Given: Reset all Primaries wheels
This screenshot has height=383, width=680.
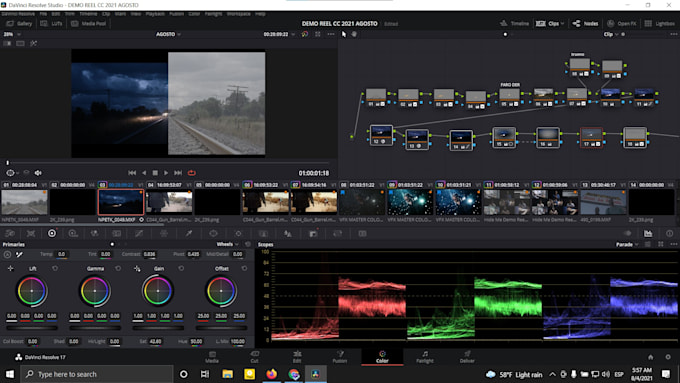Looking at the screenshot, I should click(x=248, y=244).
